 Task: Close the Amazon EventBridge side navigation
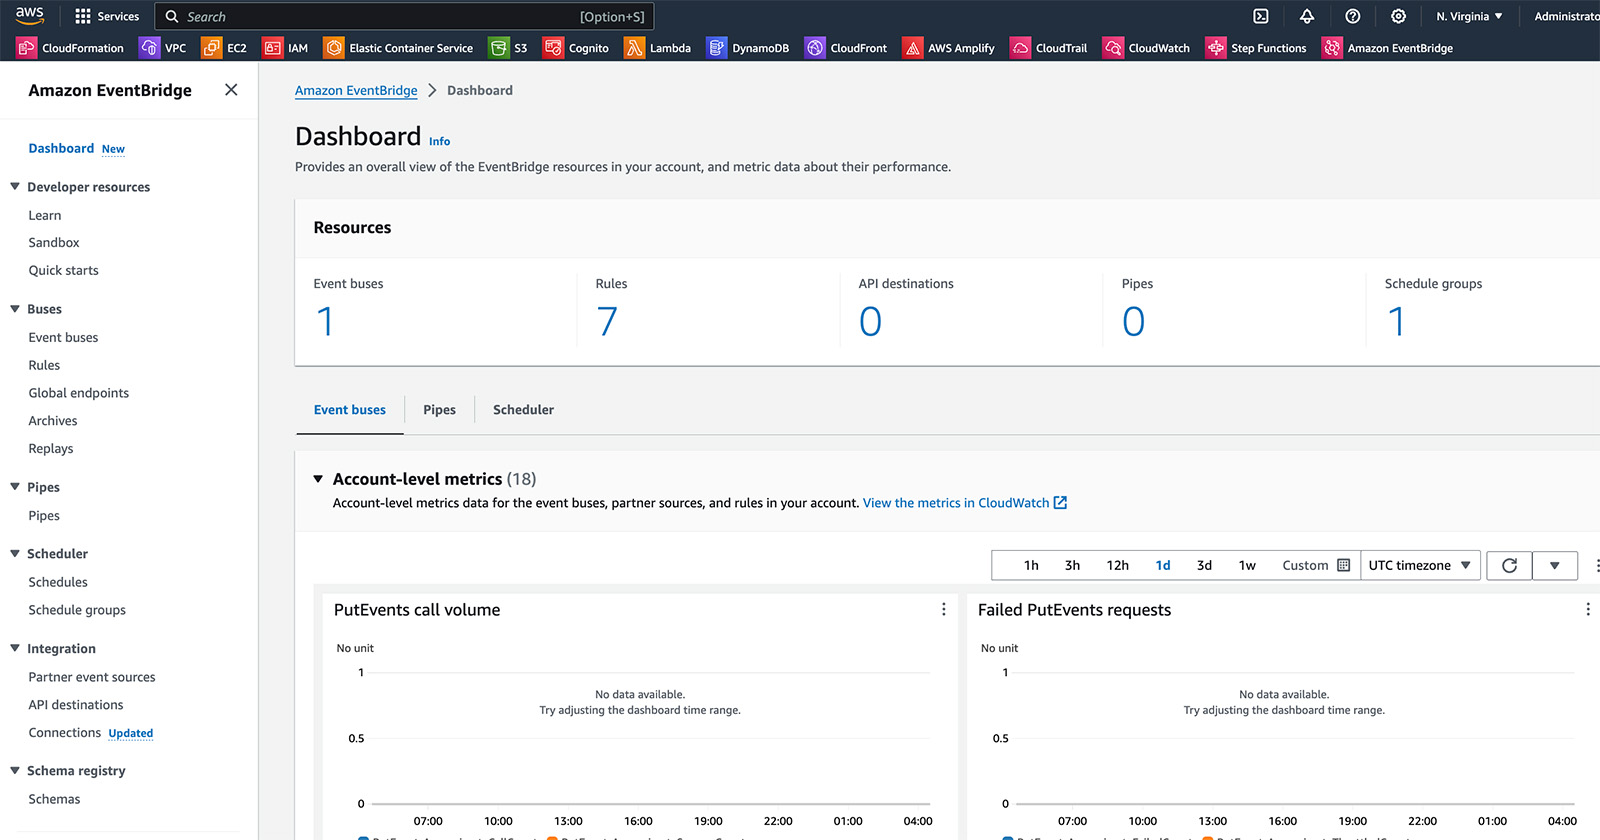231,90
